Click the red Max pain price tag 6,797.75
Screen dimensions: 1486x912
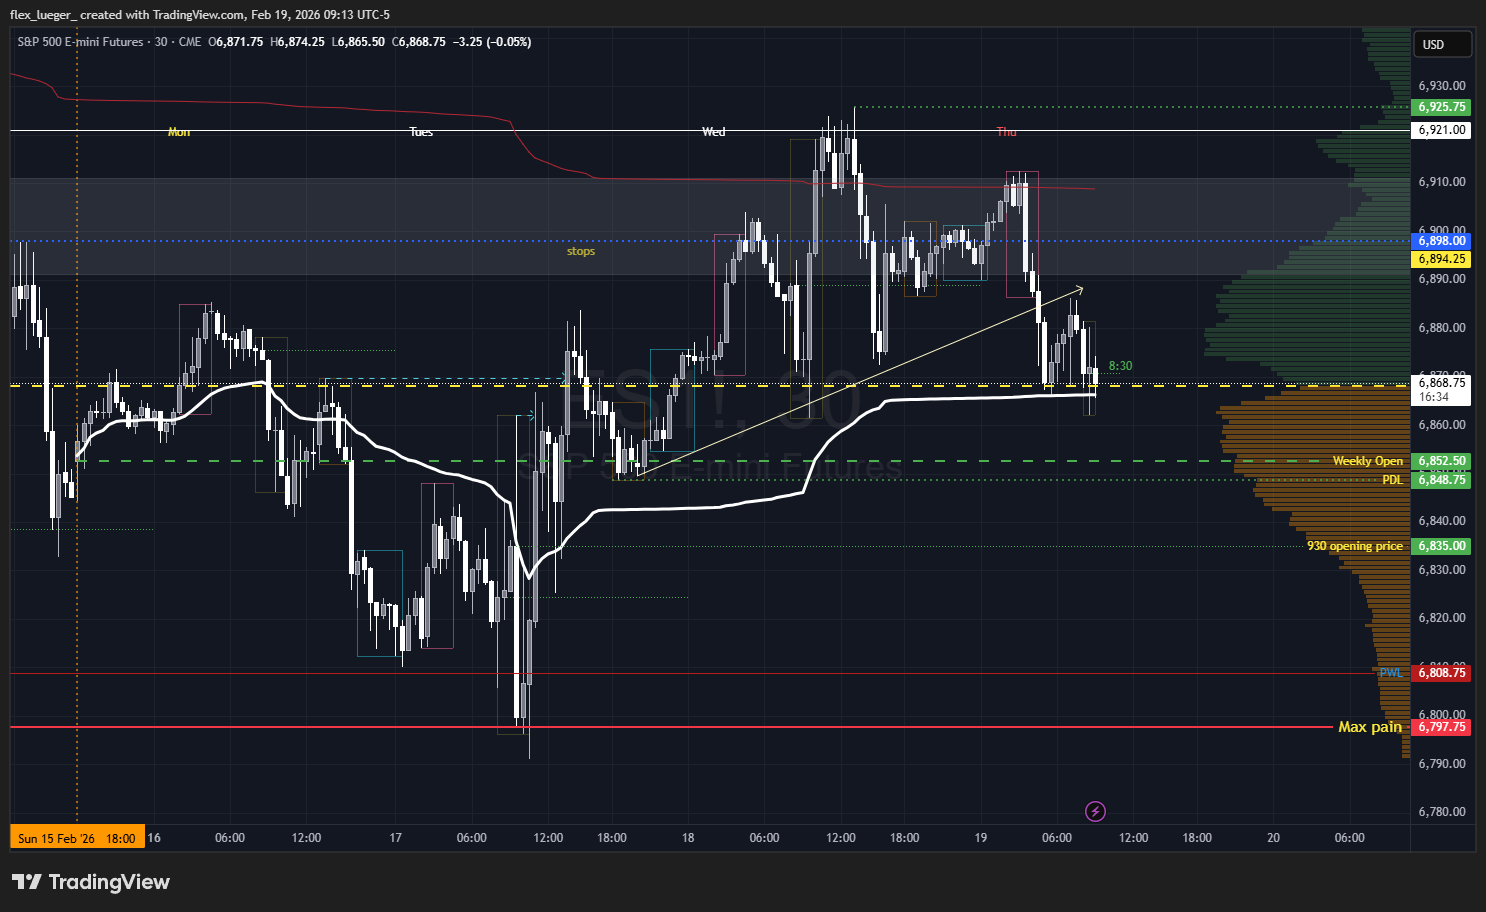click(1441, 727)
